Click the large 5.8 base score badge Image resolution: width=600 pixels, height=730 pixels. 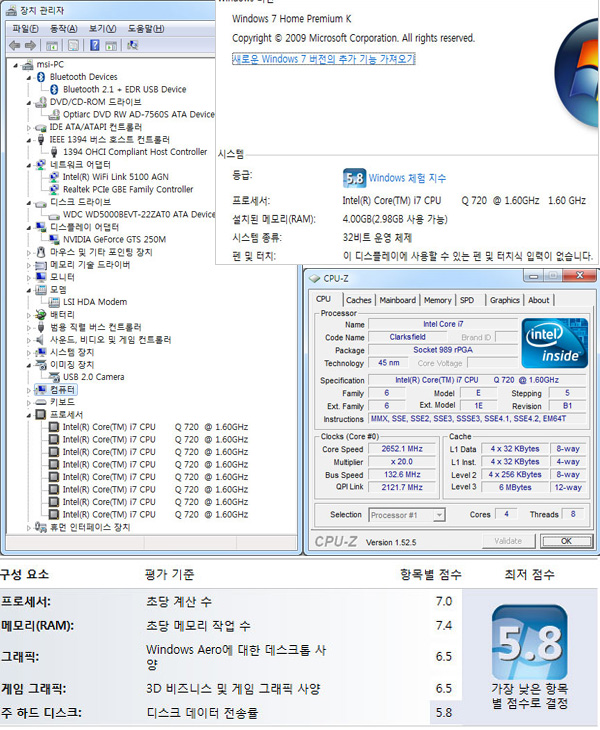click(x=529, y=642)
